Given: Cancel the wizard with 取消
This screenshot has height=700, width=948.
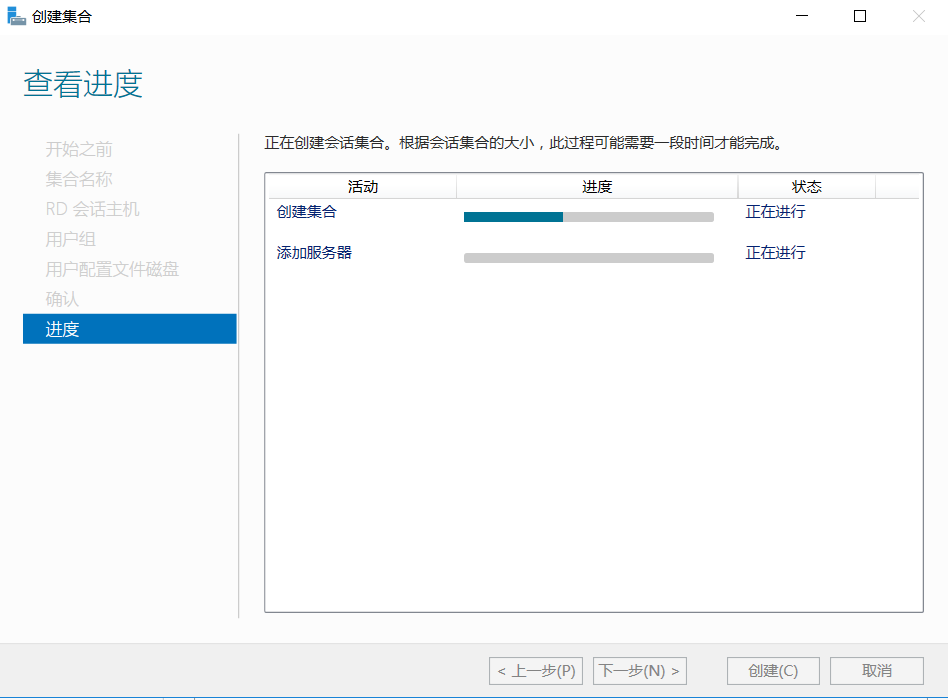Looking at the screenshot, I should (877, 671).
